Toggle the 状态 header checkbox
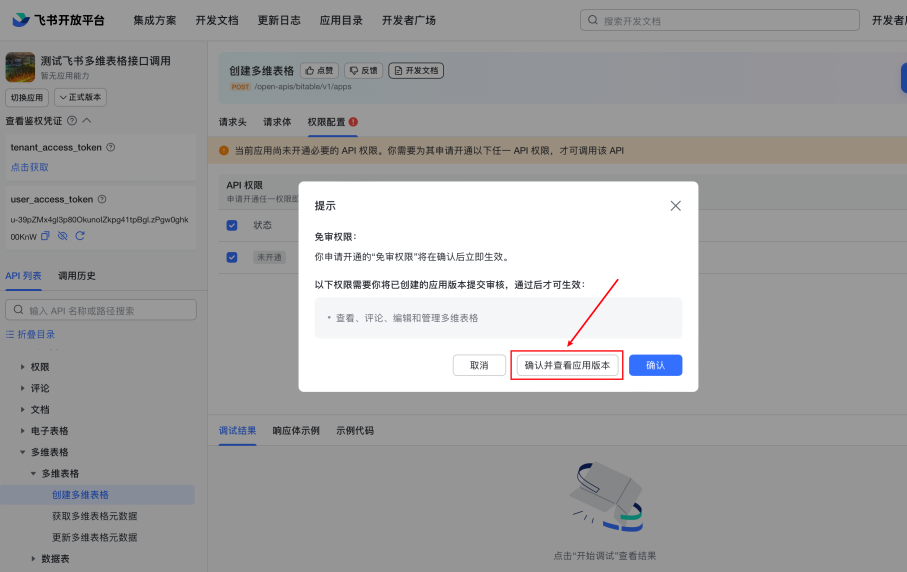Viewport: 907px width, 572px height. point(232,226)
